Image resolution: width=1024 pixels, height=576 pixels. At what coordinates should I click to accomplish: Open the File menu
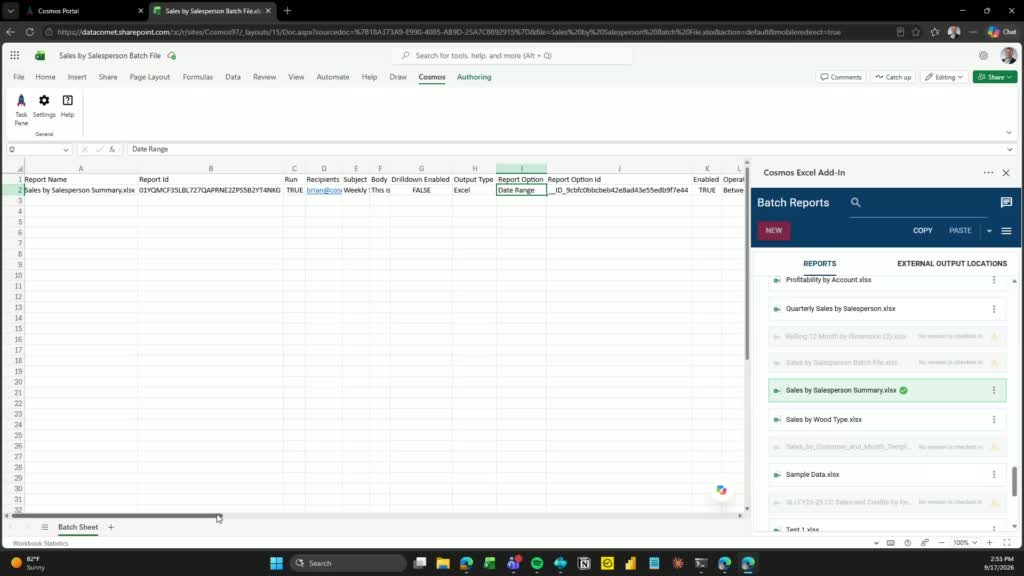pos(18,77)
